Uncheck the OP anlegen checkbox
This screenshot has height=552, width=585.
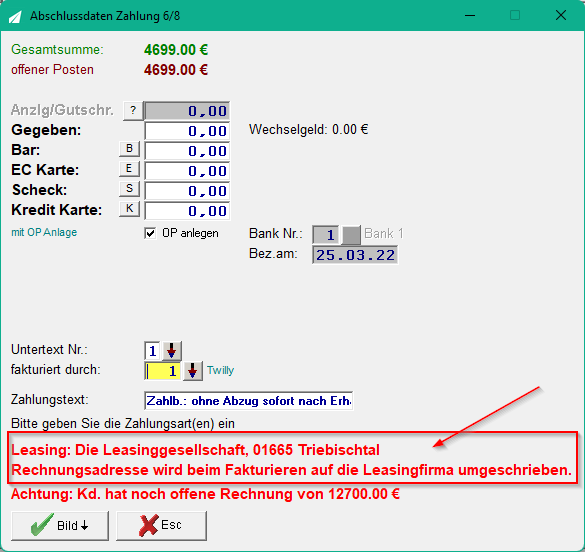[x=150, y=233]
